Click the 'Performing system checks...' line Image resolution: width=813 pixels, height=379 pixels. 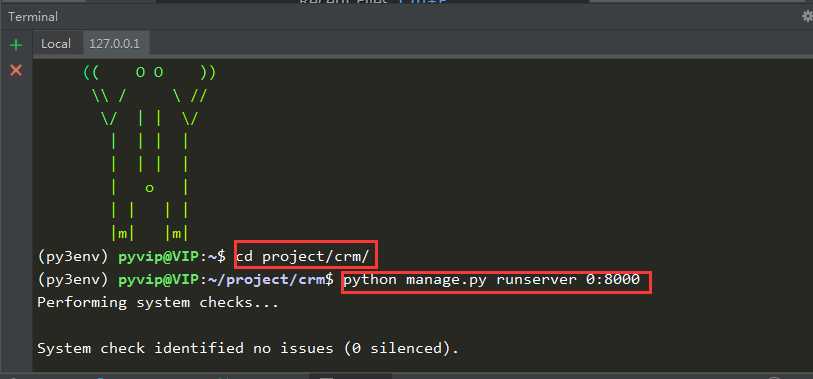[x=158, y=302]
